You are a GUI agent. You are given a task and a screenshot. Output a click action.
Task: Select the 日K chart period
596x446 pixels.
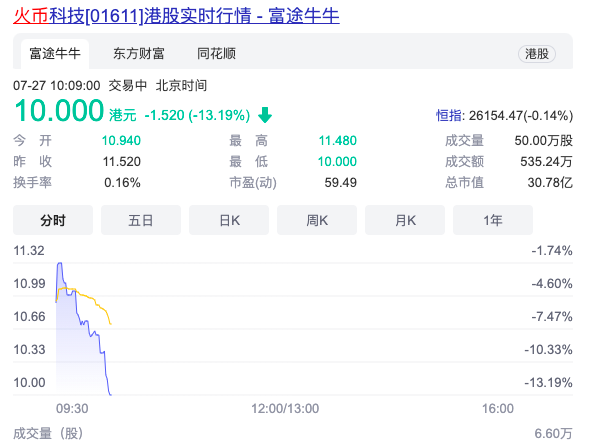(x=229, y=220)
